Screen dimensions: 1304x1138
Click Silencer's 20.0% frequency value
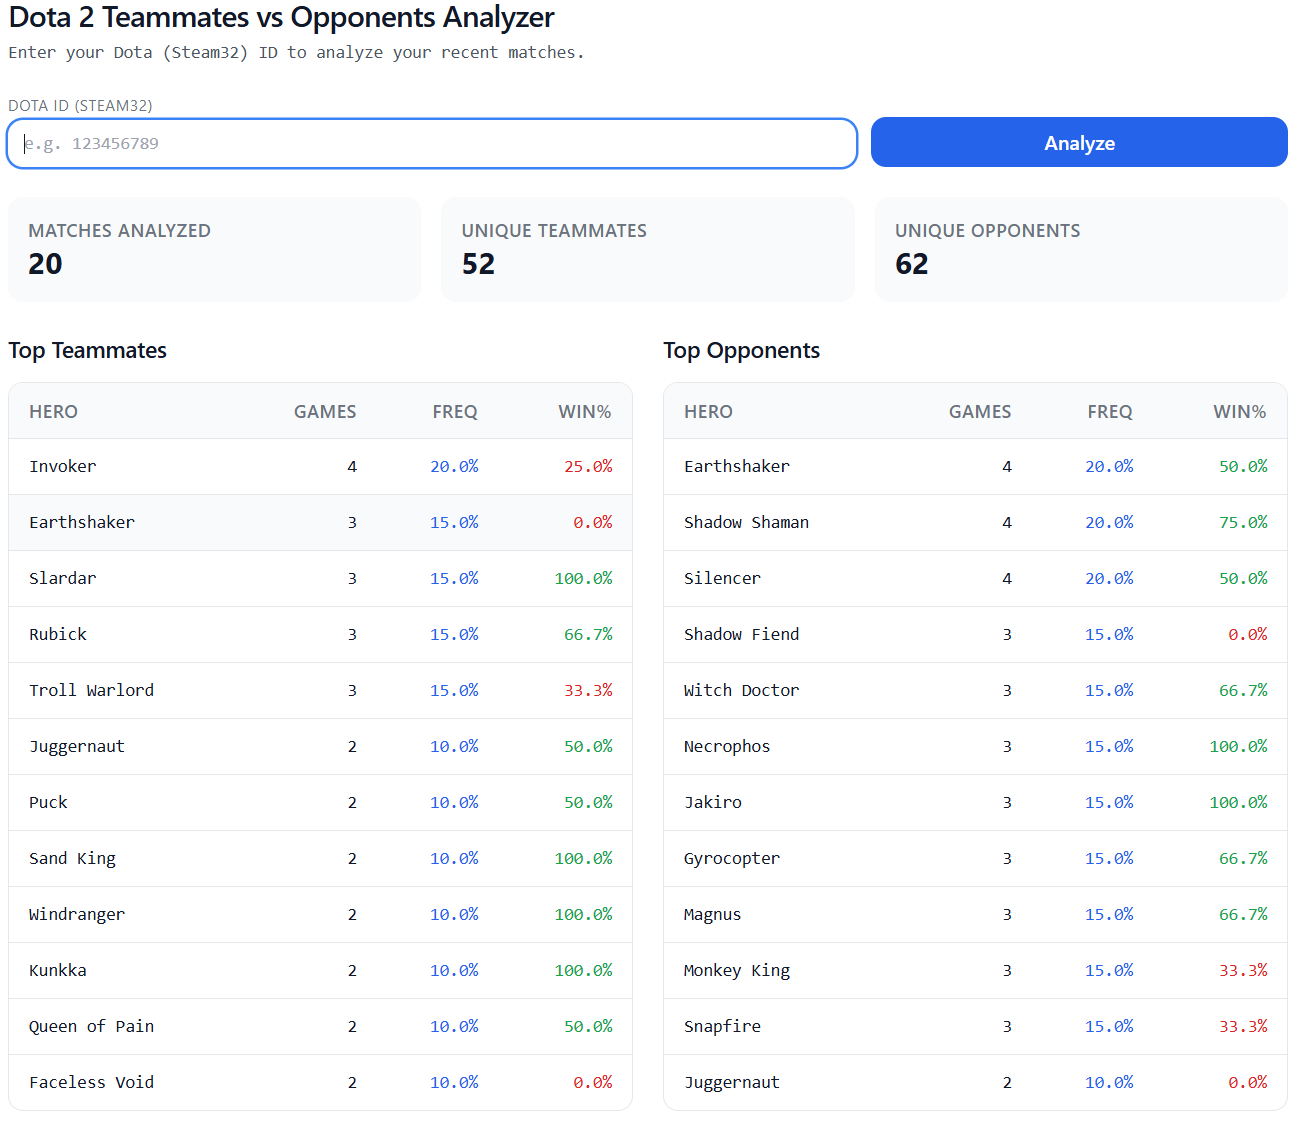[1109, 579]
